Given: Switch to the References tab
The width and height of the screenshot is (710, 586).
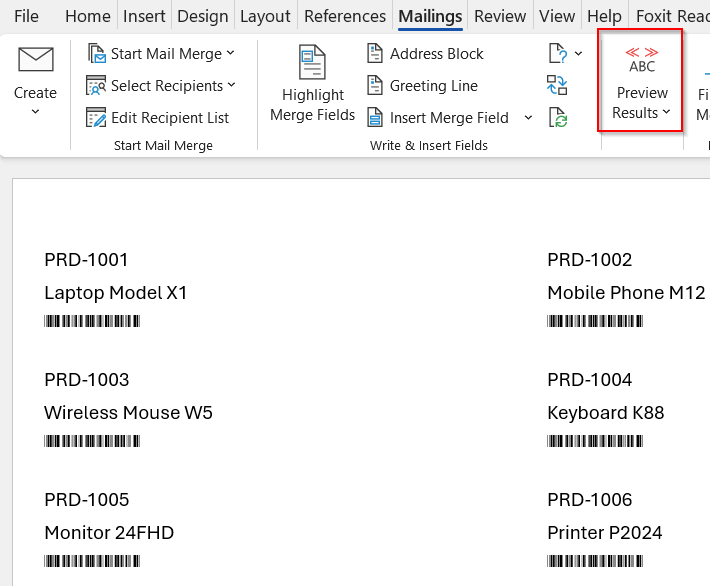Looking at the screenshot, I should pyautogui.click(x=345, y=16).
